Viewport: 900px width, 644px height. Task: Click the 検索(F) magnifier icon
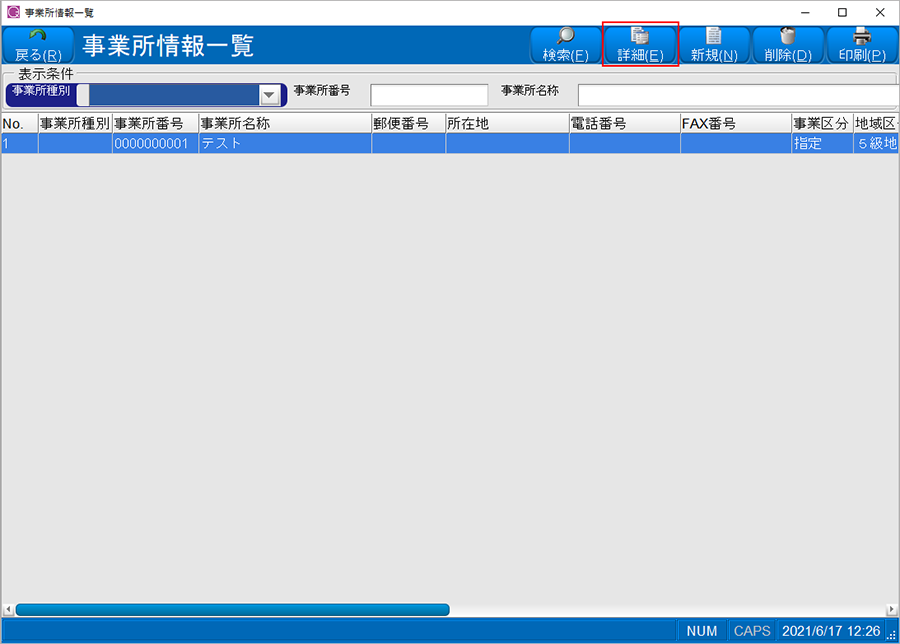[565, 37]
